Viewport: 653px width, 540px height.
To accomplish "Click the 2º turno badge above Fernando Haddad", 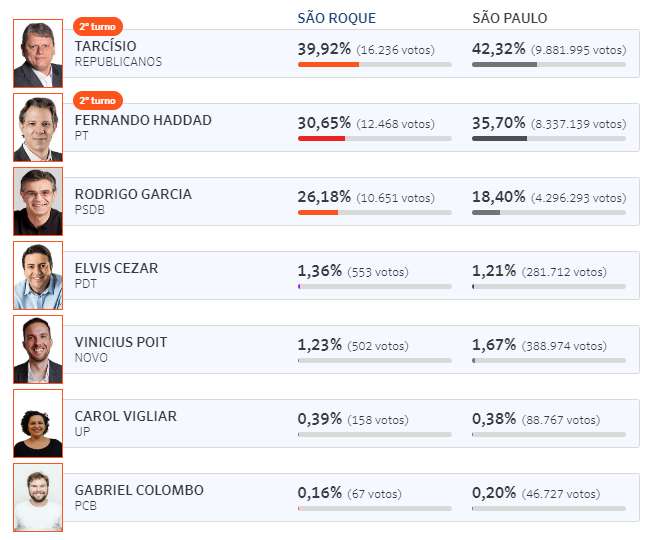I will tap(97, 100).
